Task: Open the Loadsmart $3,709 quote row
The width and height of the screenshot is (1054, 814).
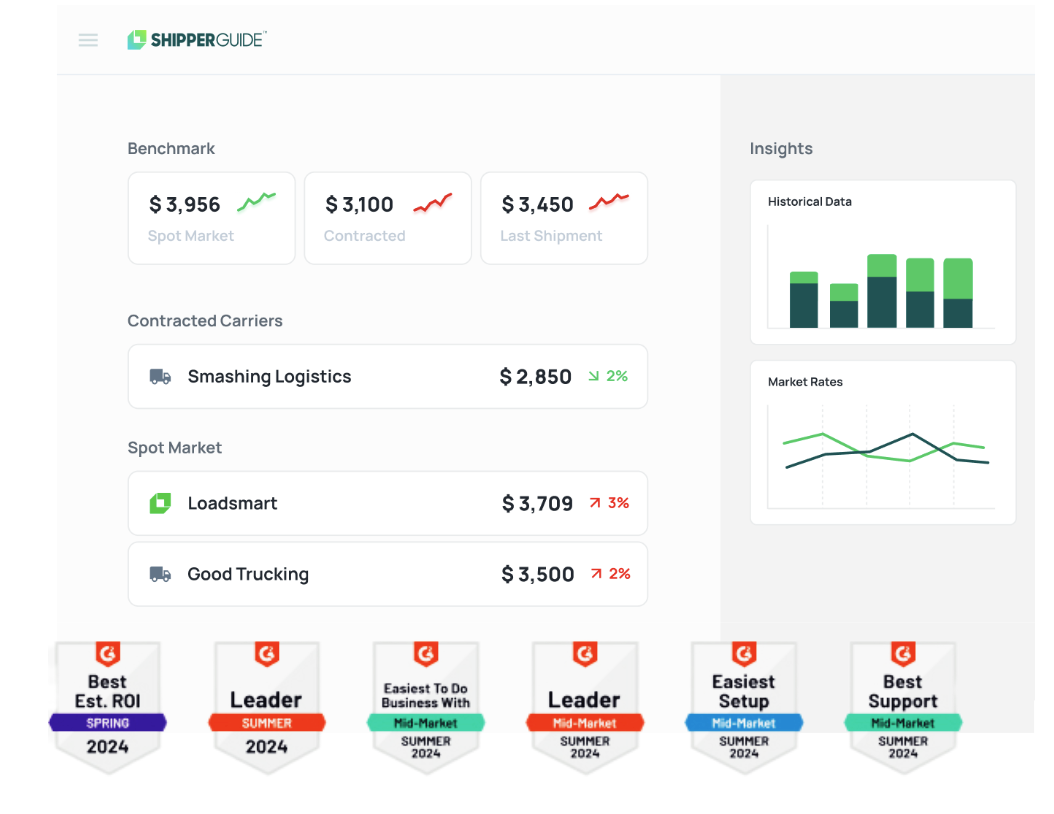Action: pyautogui.click(x=387, y=503)
